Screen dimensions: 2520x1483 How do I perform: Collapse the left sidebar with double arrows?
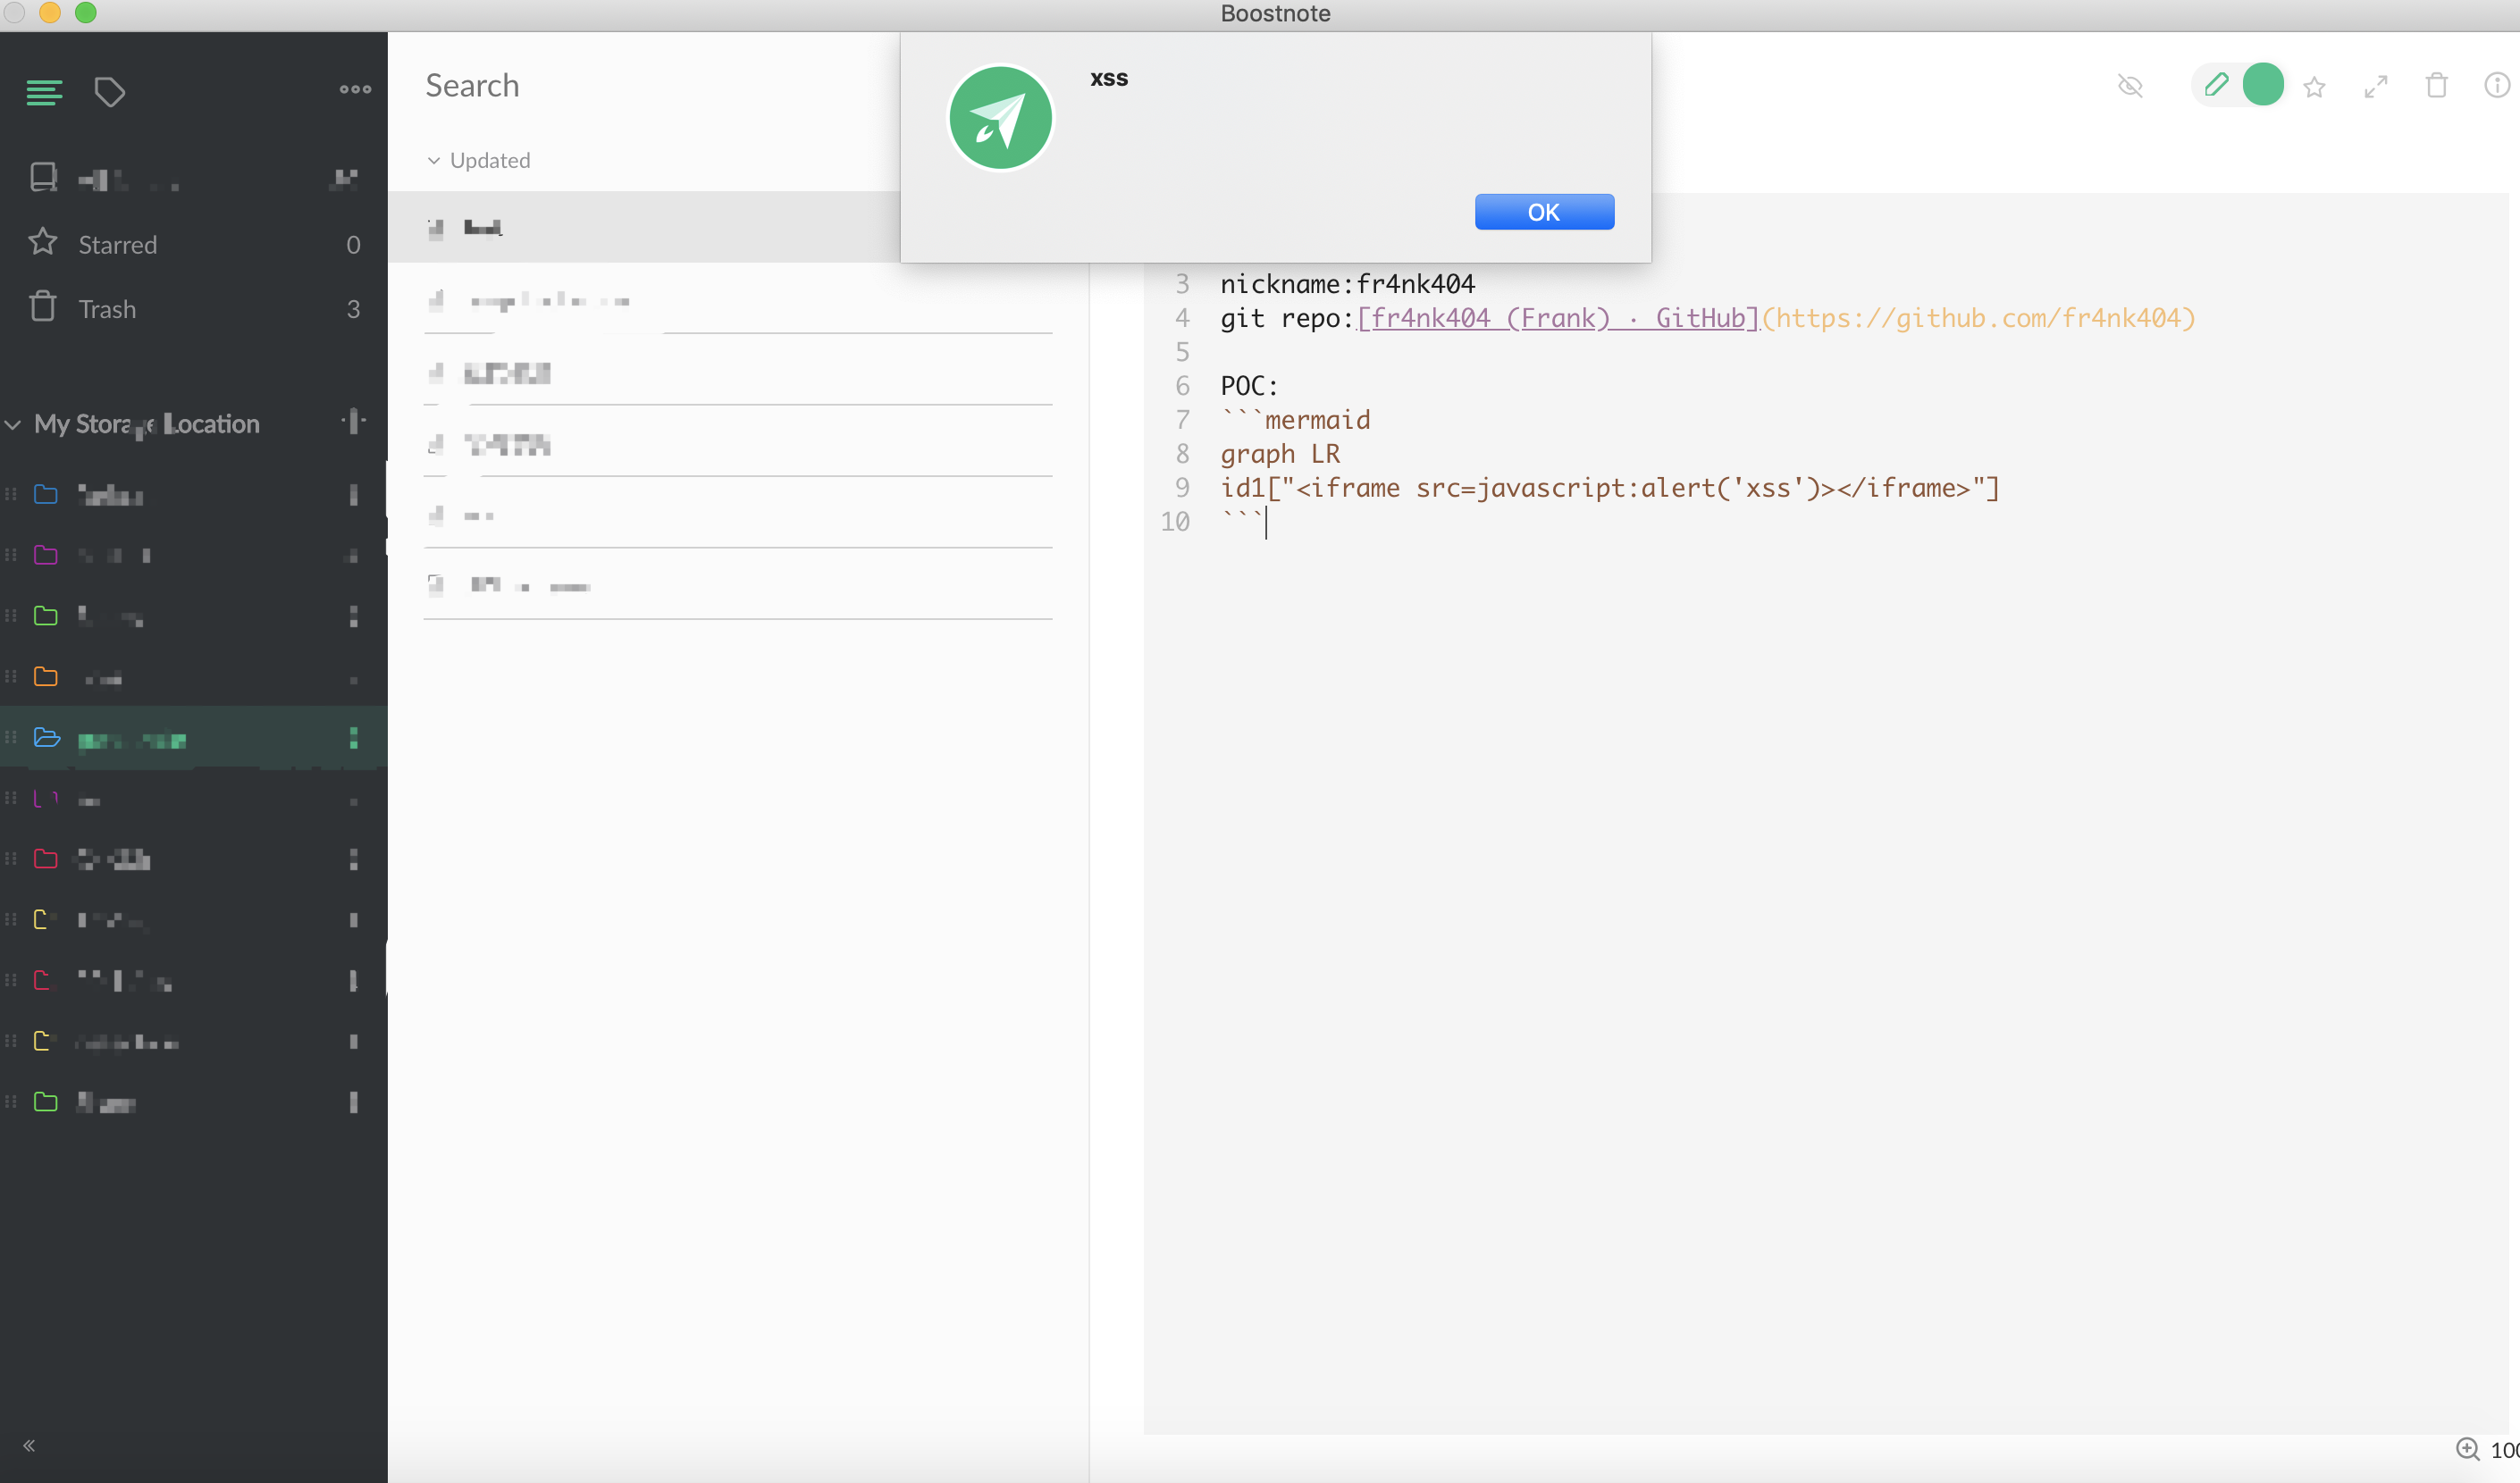coord(30,1445)
